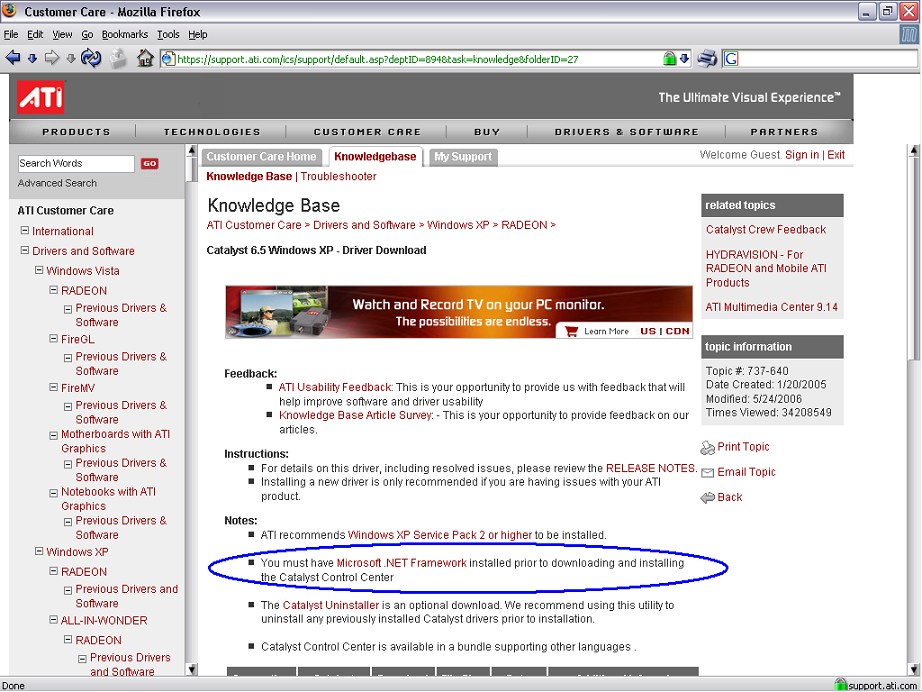The image size is (922, 692).
Task: Click the Watch and Record TV banner
Action: (x=459, y=312)
